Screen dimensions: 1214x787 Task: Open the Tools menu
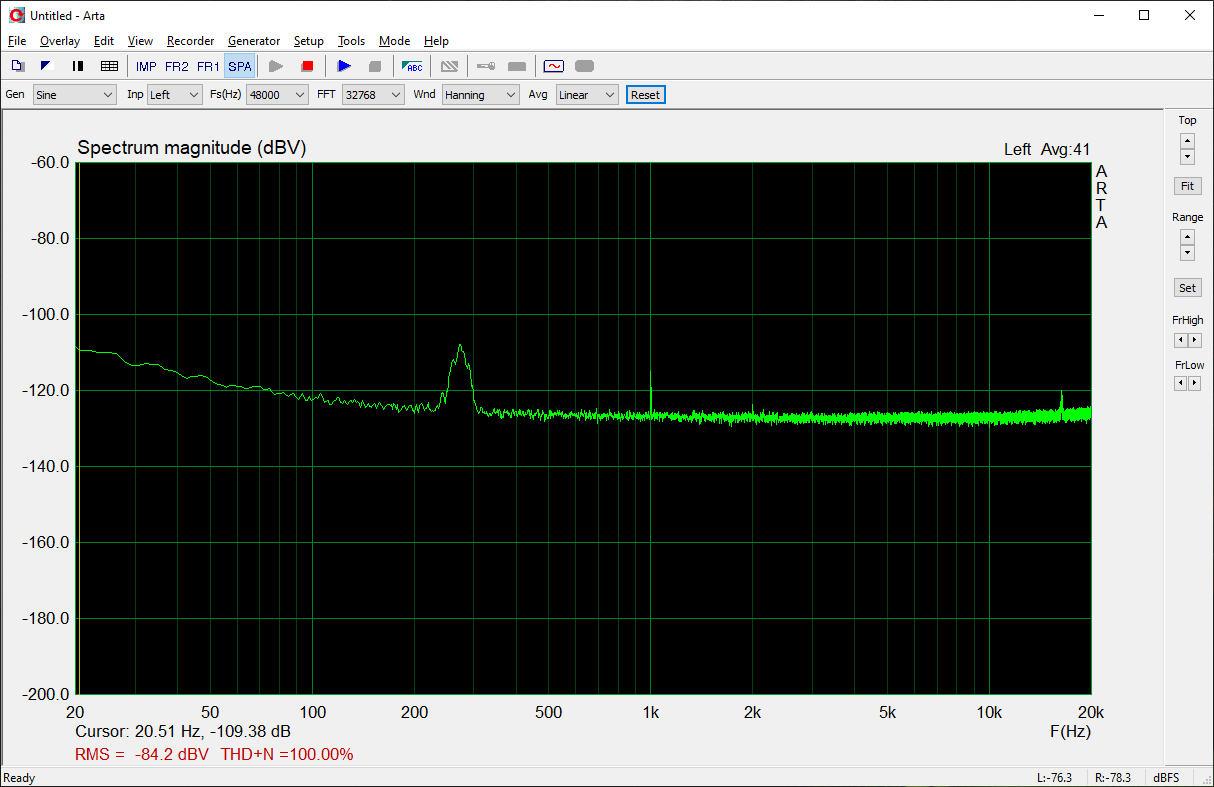[x=351, y=41]
